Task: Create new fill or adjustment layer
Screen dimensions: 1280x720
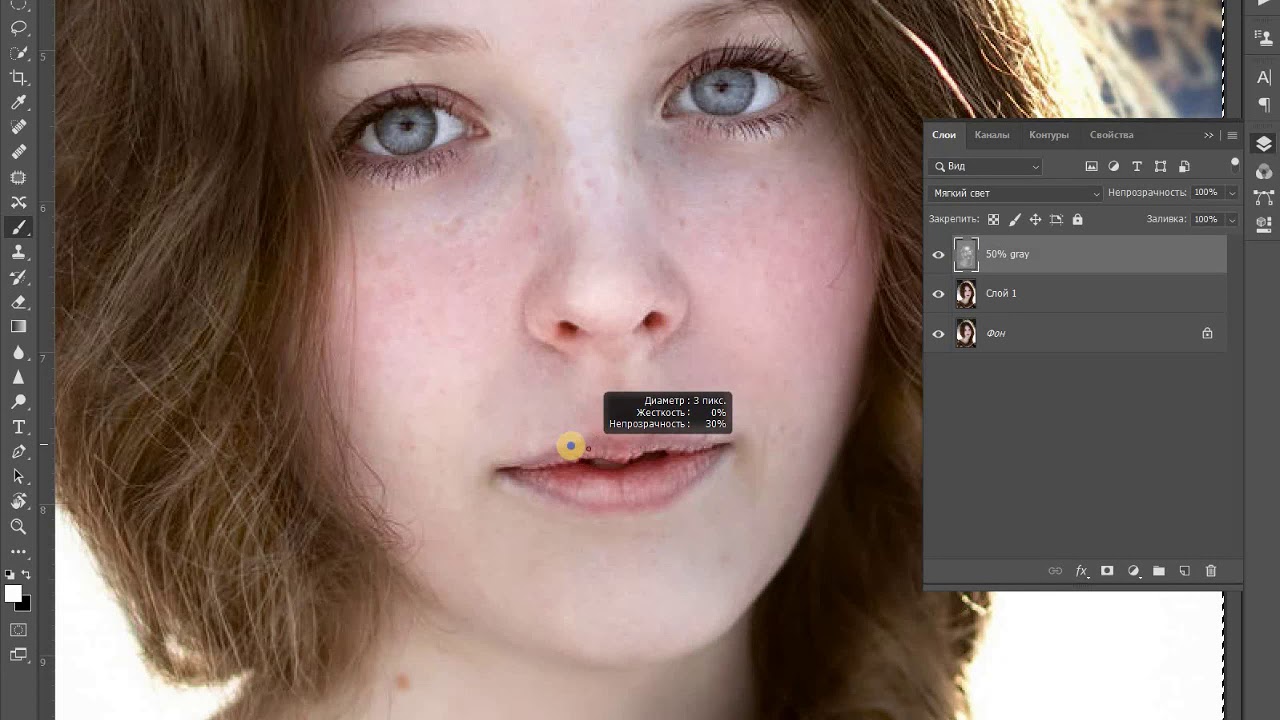Action: (1133, 571)
